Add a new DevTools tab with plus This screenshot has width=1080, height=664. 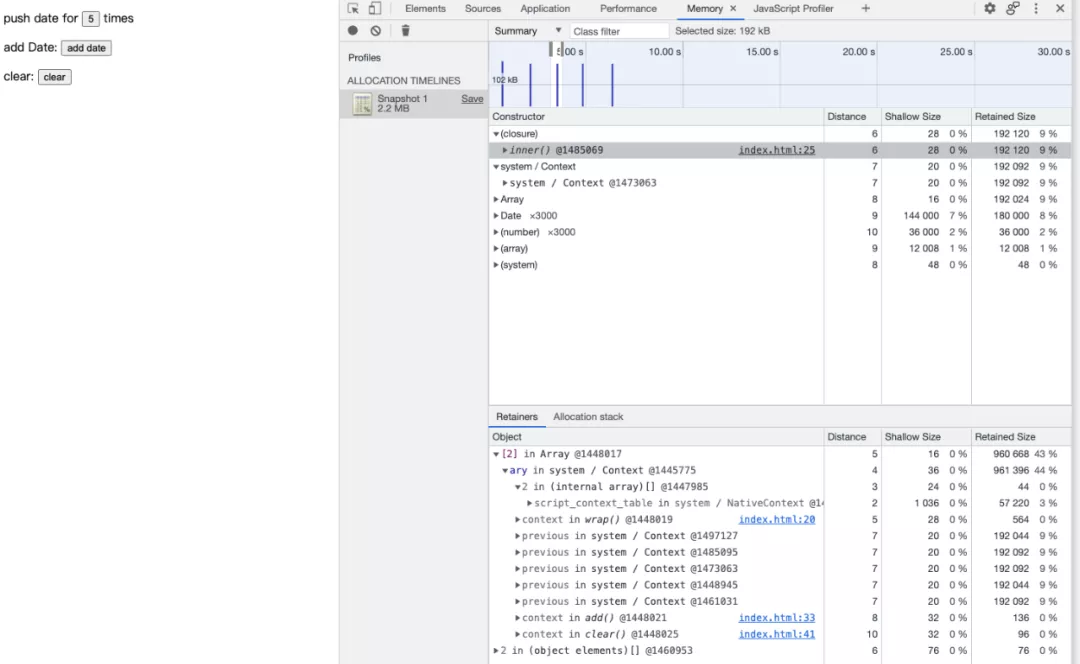[866, 8]
